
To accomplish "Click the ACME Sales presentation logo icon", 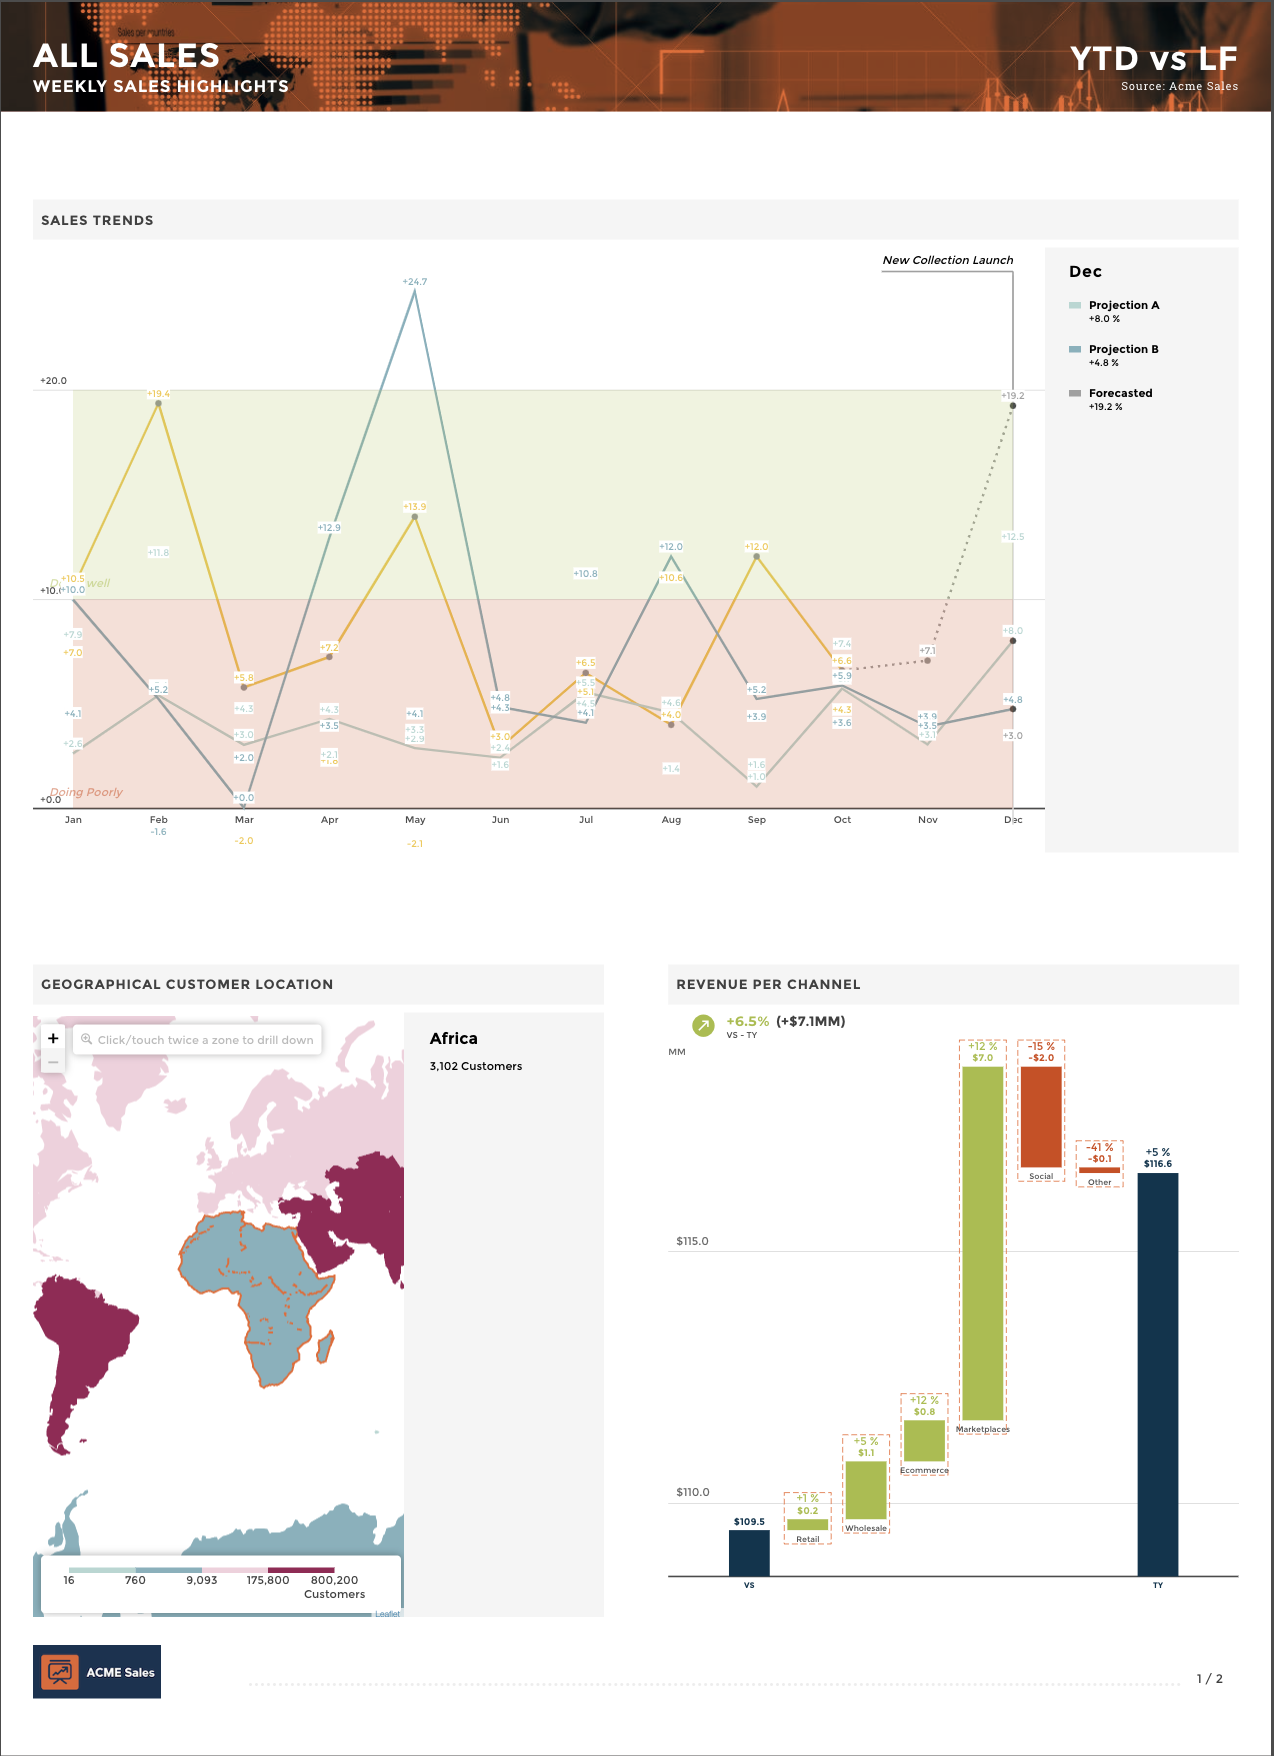I will click(60, 1671).
